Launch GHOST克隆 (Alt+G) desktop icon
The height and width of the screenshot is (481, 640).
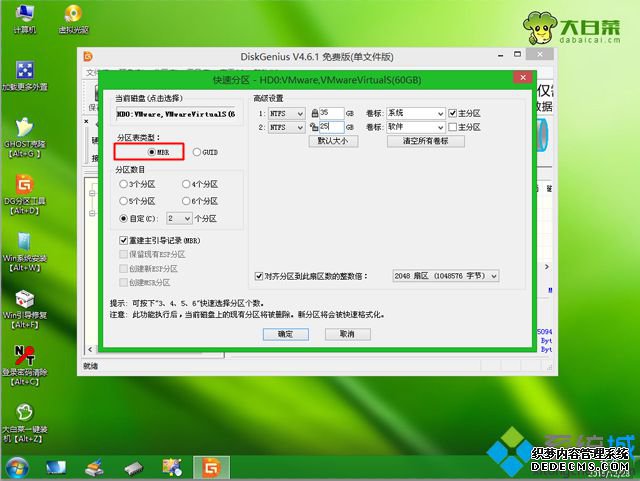click(x=24, y=138)
